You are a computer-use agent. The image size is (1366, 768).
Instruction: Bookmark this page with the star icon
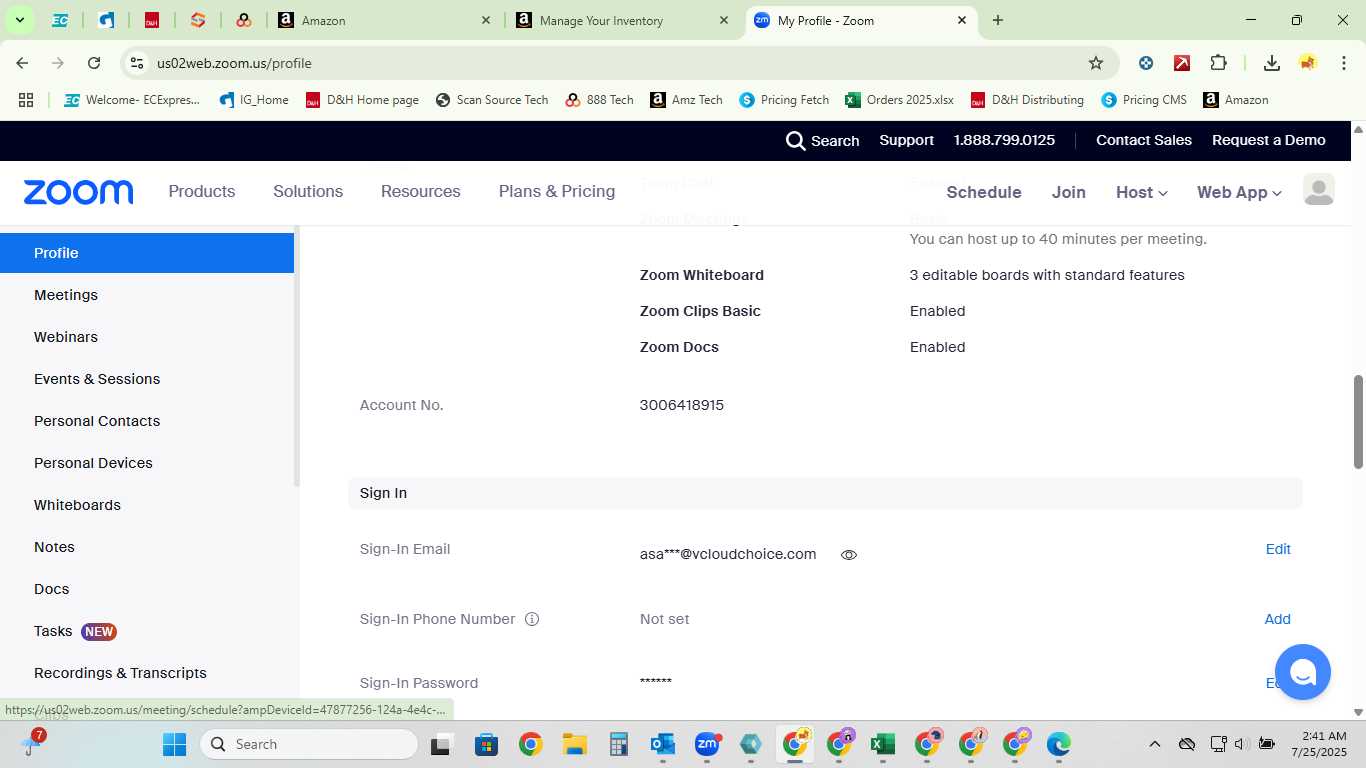point(1096,63)
